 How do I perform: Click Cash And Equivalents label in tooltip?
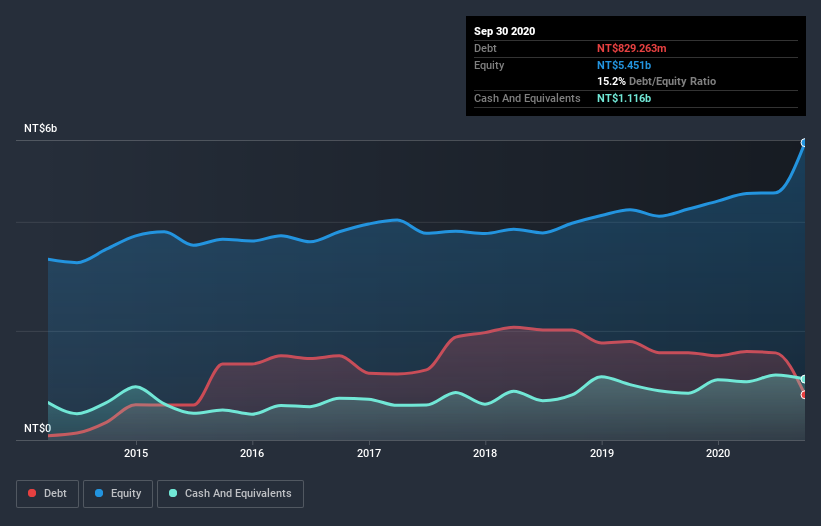(x=527, y=98)
